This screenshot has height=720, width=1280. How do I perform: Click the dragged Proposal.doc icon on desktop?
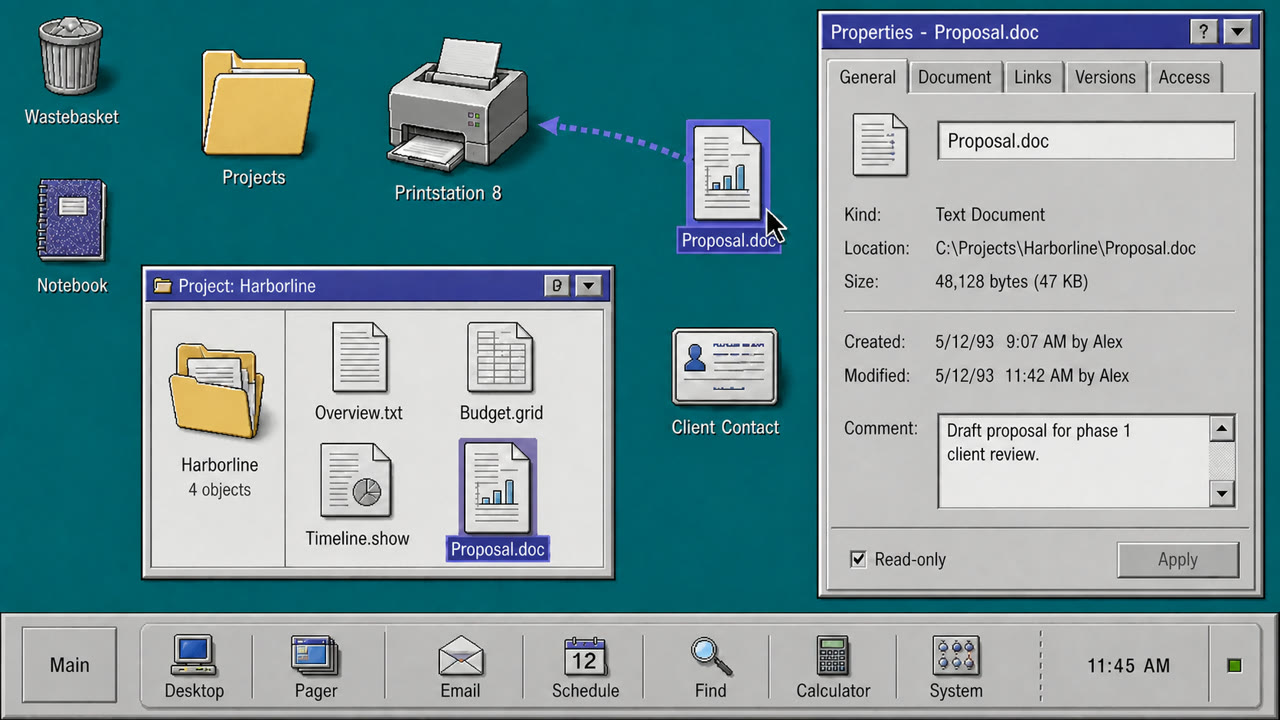pyautogui.click(x=729, y=186)
